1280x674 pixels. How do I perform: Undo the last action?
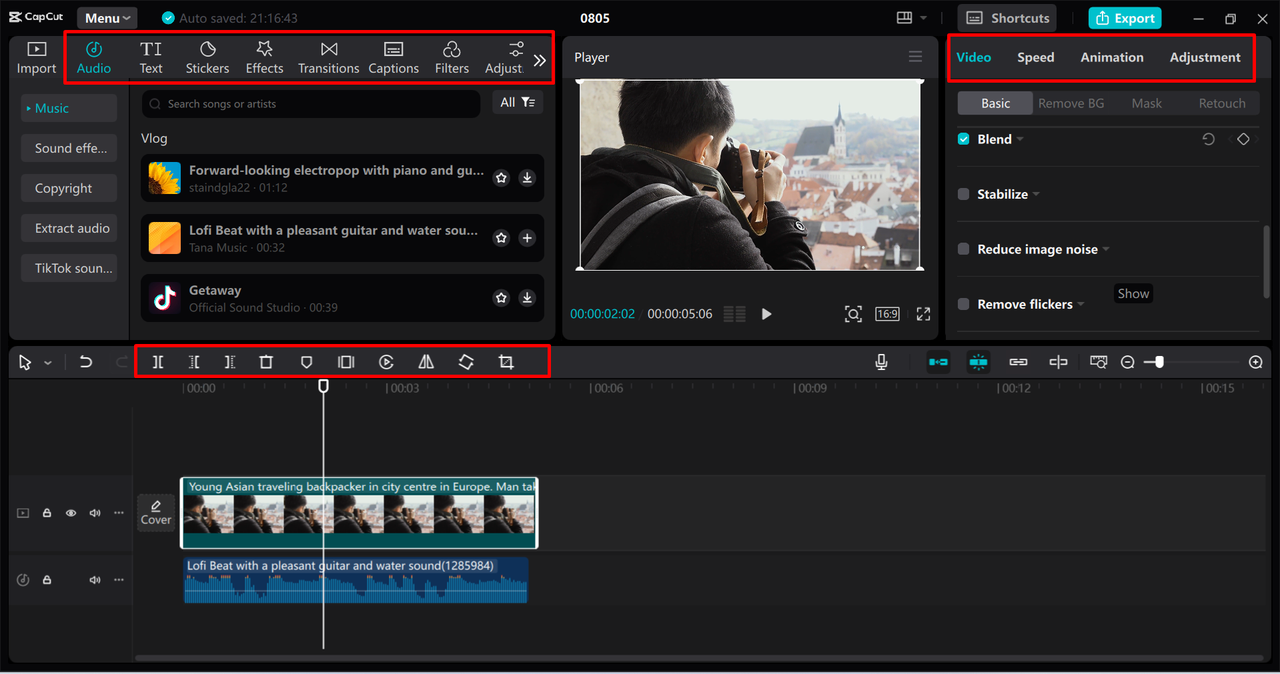(86, 362)
